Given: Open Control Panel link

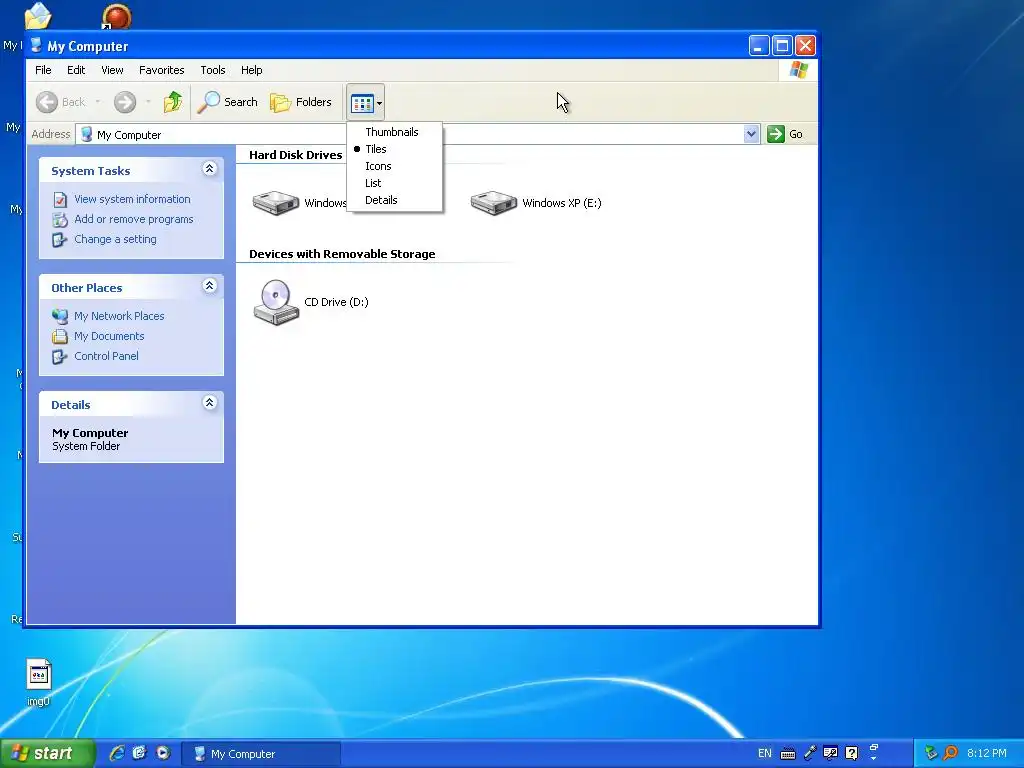Looking at the screenshot, I should [x=106, y=356].
